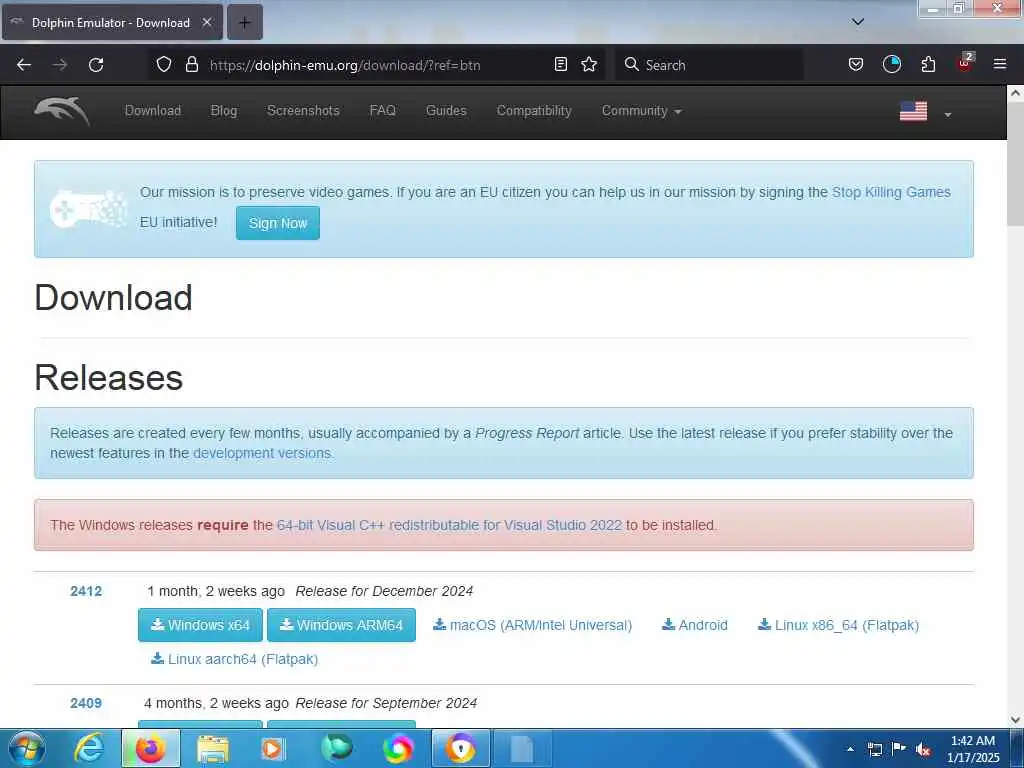
Task: Open the colorful ring app taskbar icon
Action: 398,748
